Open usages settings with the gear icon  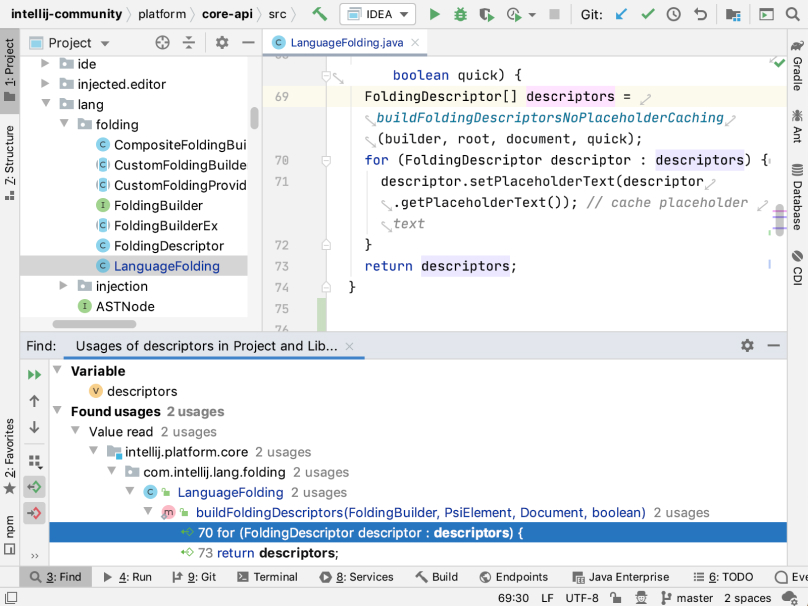tap(746, 344)
